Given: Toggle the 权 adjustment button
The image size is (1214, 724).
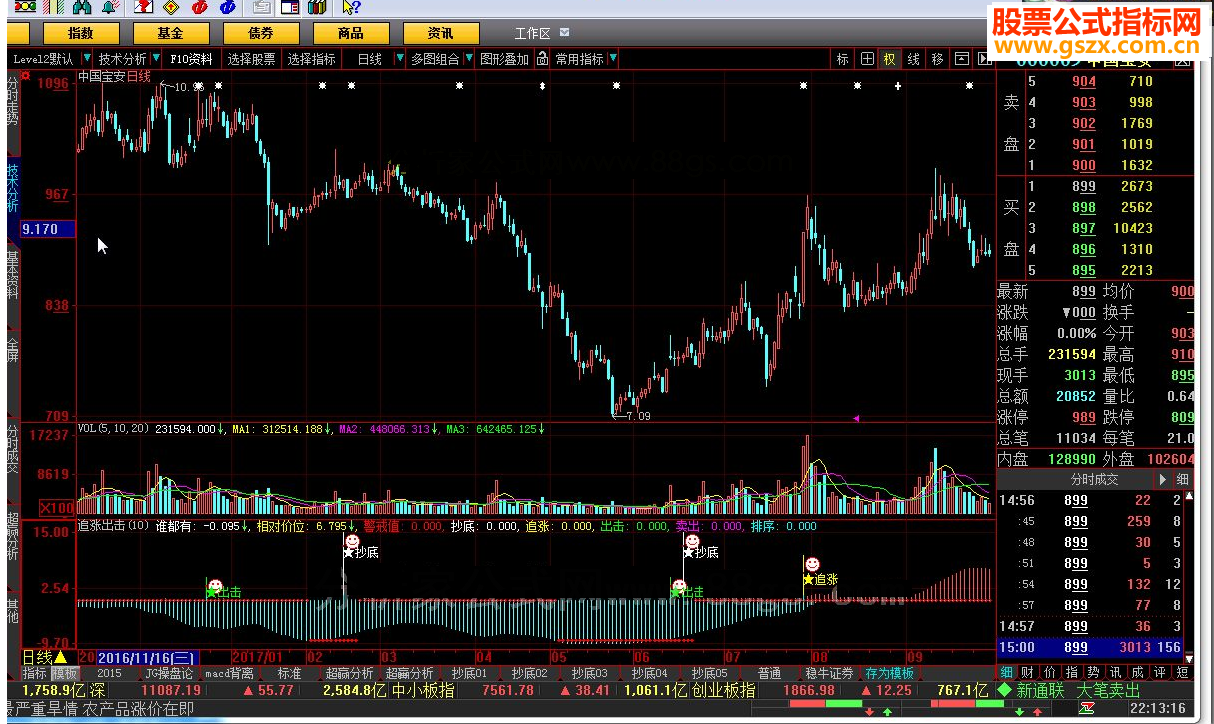Looking at the screenshot, I should (x=889, y=59).
